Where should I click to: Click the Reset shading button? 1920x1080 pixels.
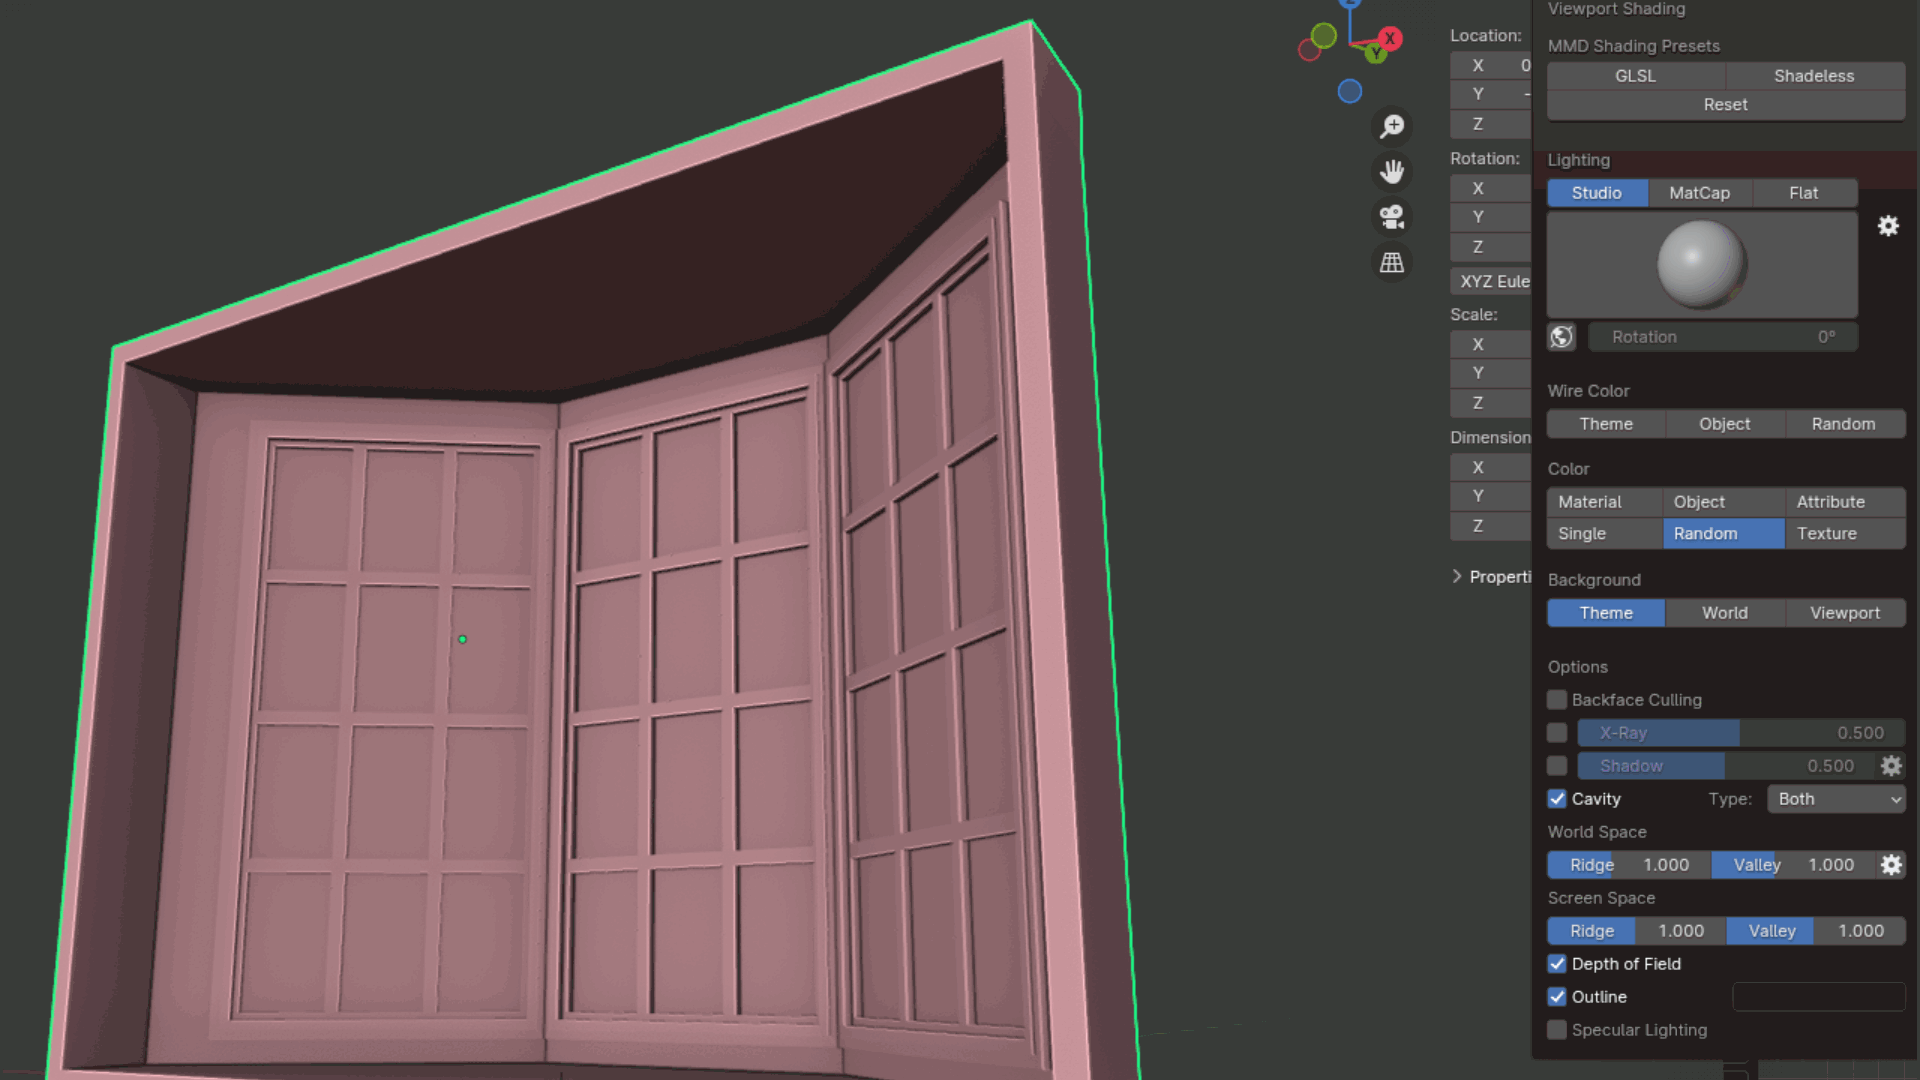point(1725,105)
